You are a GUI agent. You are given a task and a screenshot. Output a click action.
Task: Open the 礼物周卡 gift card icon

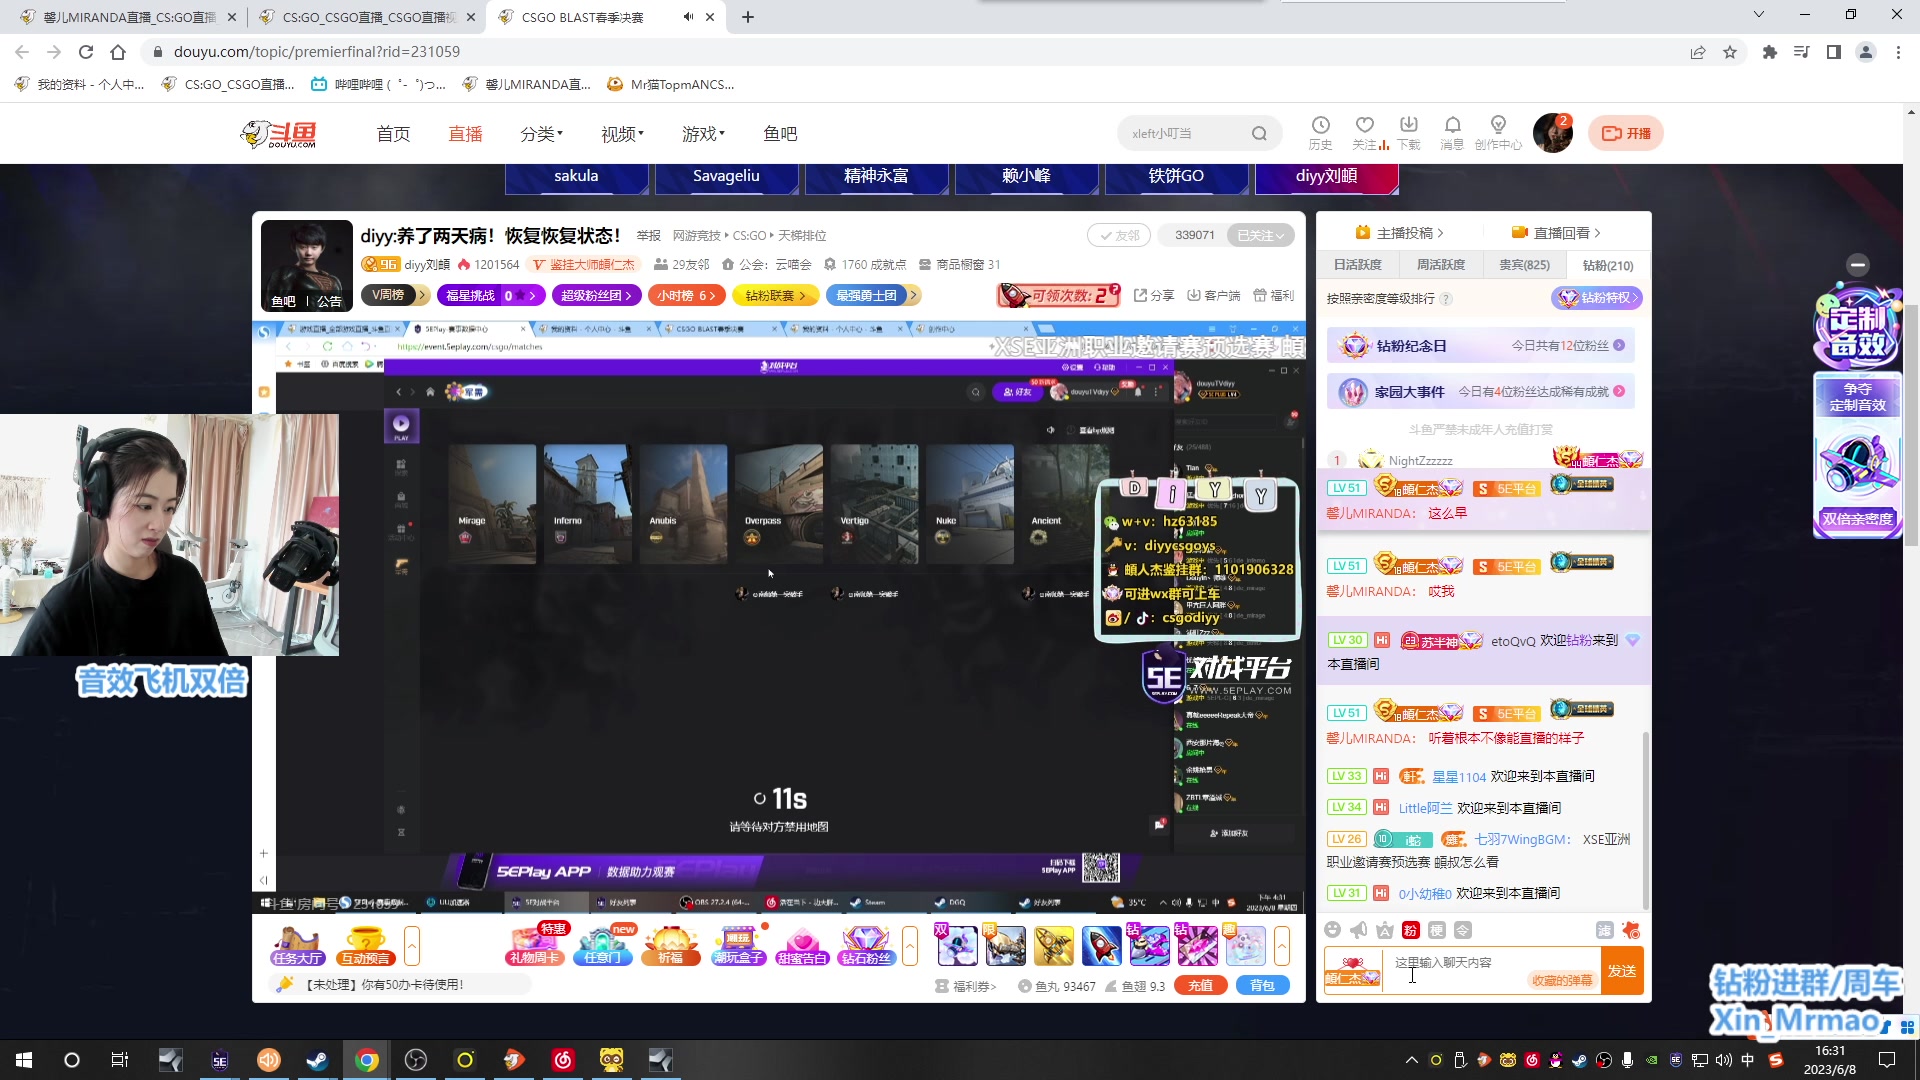(535, 945)
